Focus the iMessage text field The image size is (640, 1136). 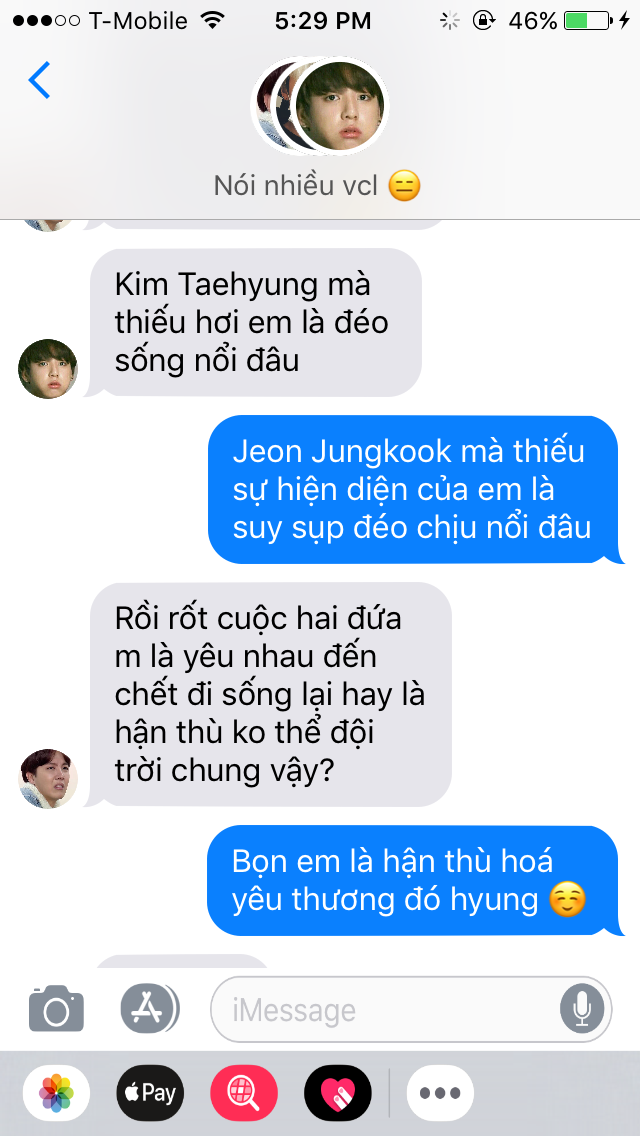411,1009
